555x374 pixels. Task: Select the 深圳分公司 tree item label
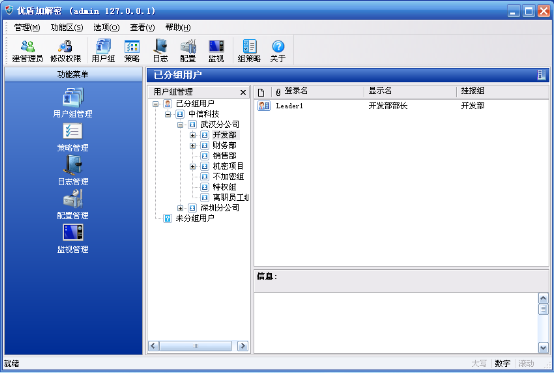(220, 208)
